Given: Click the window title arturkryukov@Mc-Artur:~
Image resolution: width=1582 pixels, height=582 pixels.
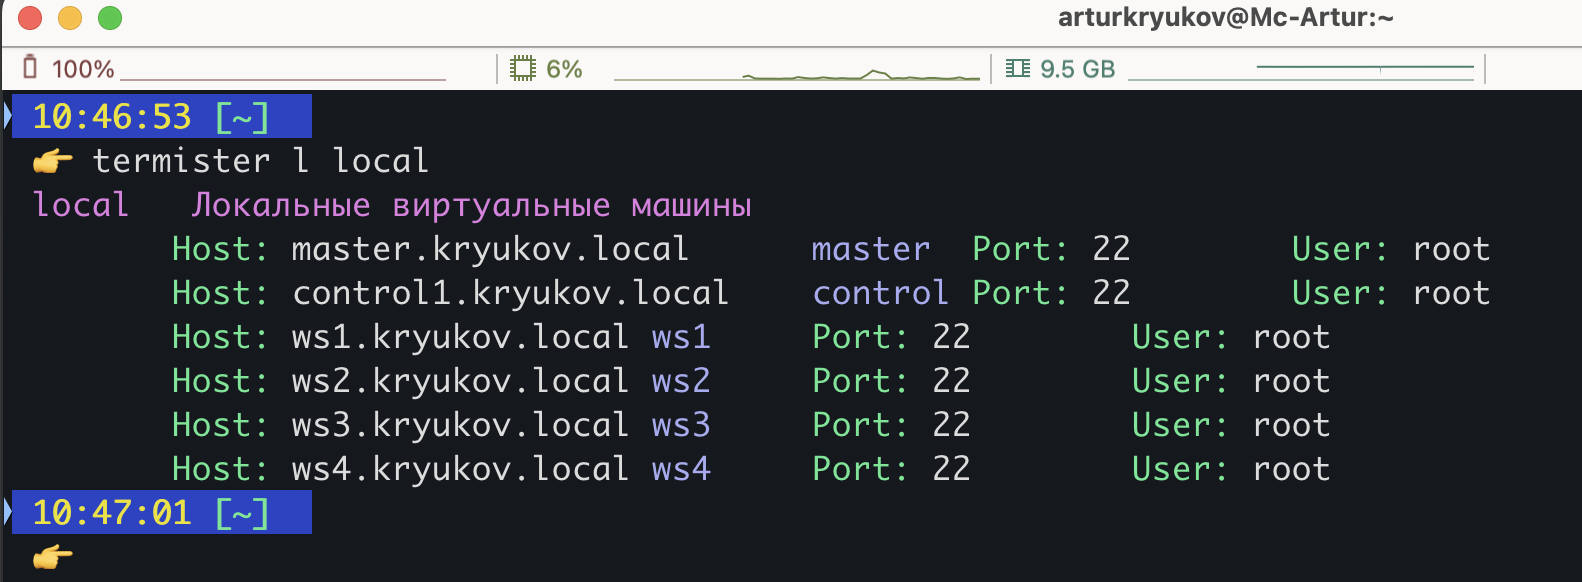Looking at the screenshot, I should [1225, 17].
